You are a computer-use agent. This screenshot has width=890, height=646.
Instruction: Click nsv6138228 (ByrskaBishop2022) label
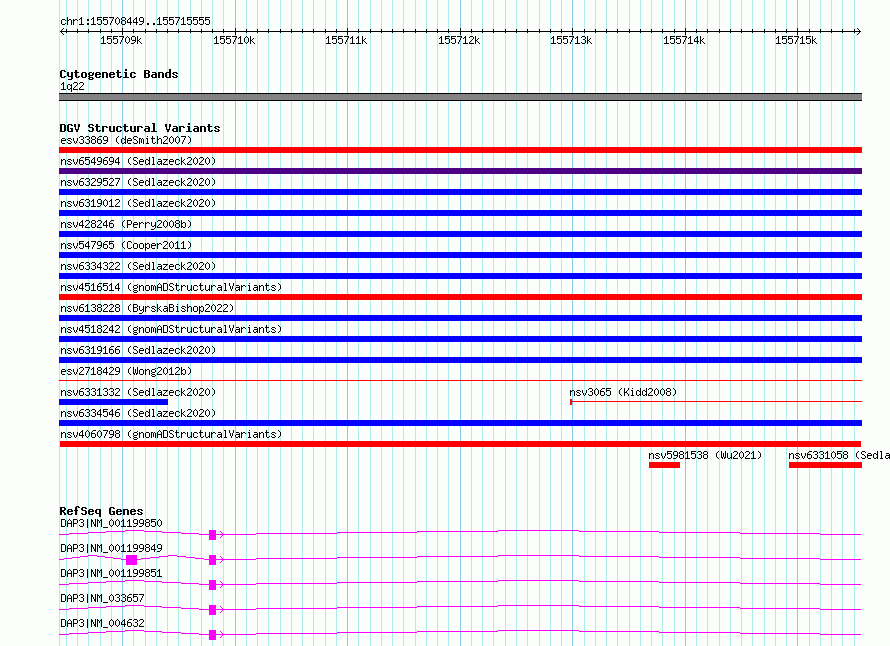[x=147, y=308]
